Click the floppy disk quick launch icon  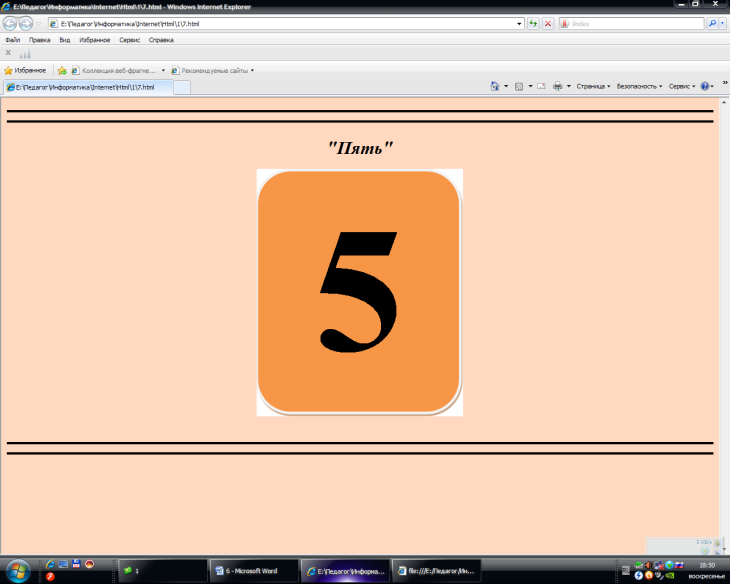point(76,564)
